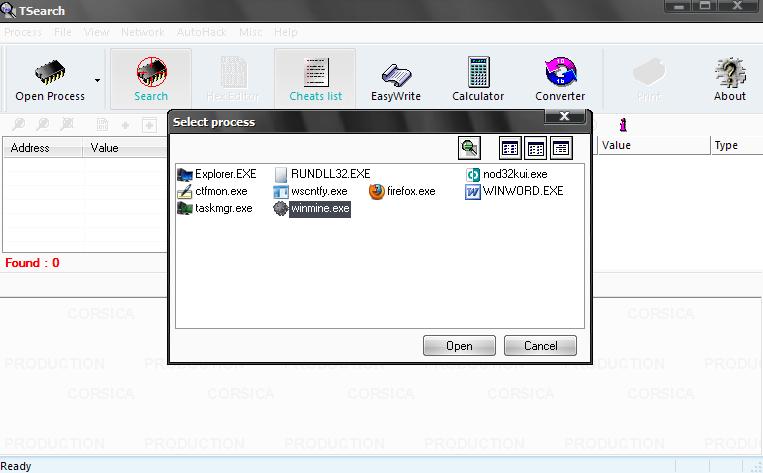Select taskmgr.exe in the process list
763x473 pixels.
(215, 208)
